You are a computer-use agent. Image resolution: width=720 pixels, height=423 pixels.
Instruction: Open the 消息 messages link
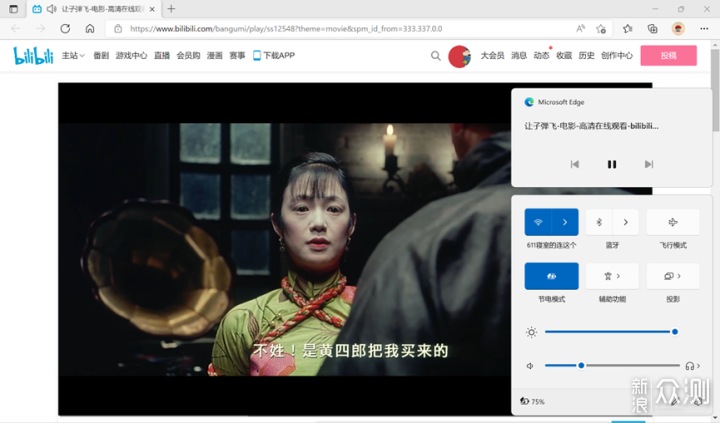[519, 56]
